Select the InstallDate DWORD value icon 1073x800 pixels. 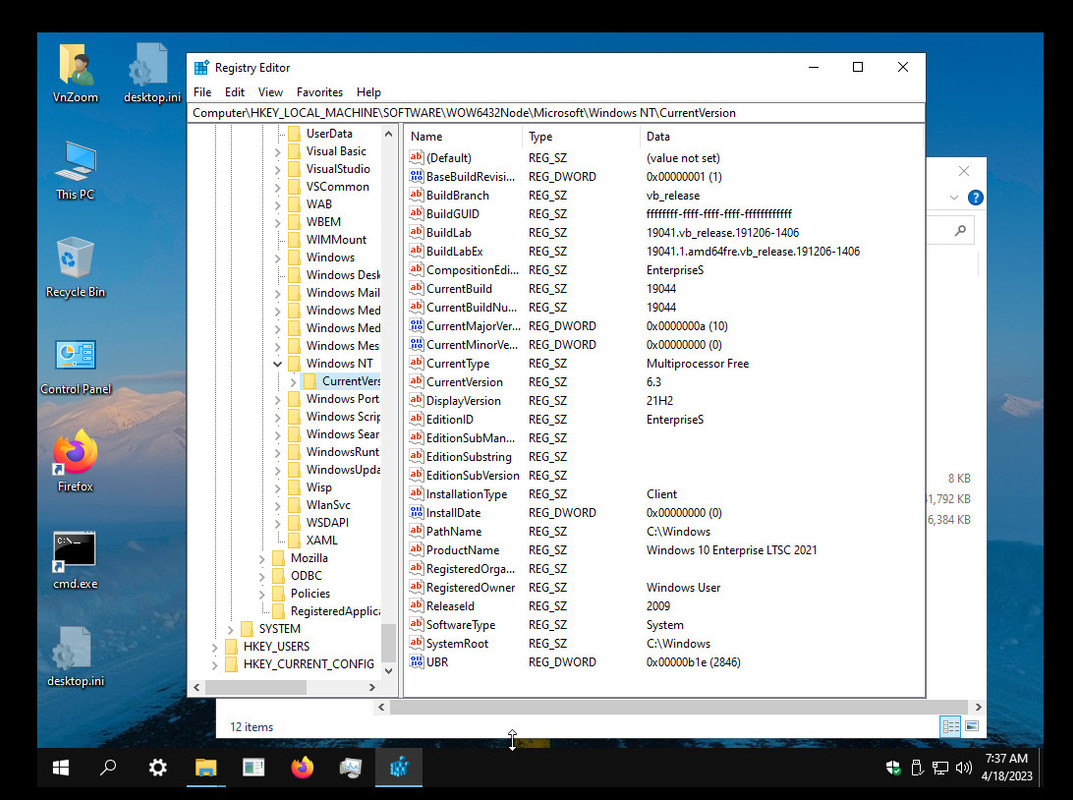[416, 512]
